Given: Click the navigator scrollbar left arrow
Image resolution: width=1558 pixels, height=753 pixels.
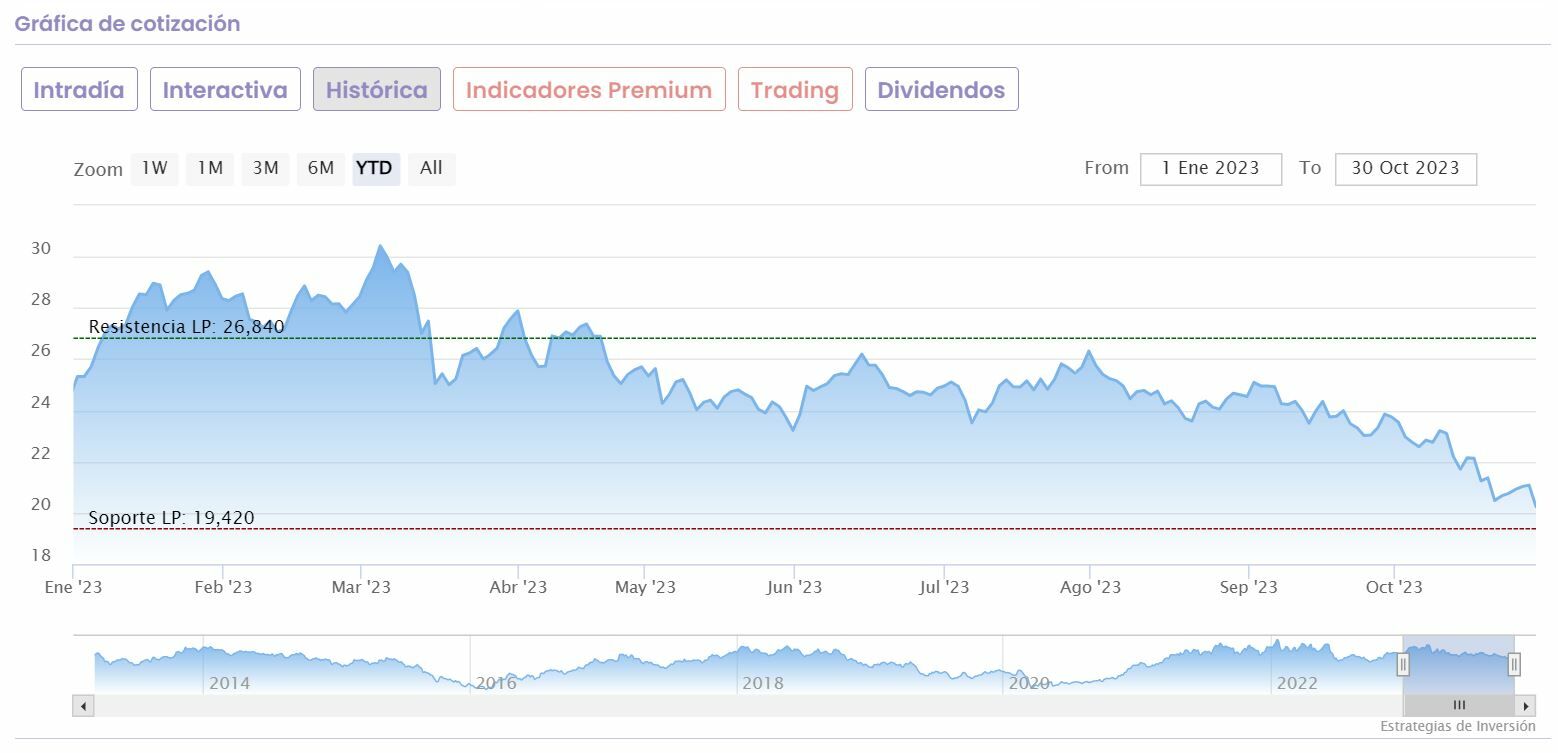Looking at the screenshot, I should [83, 706].
